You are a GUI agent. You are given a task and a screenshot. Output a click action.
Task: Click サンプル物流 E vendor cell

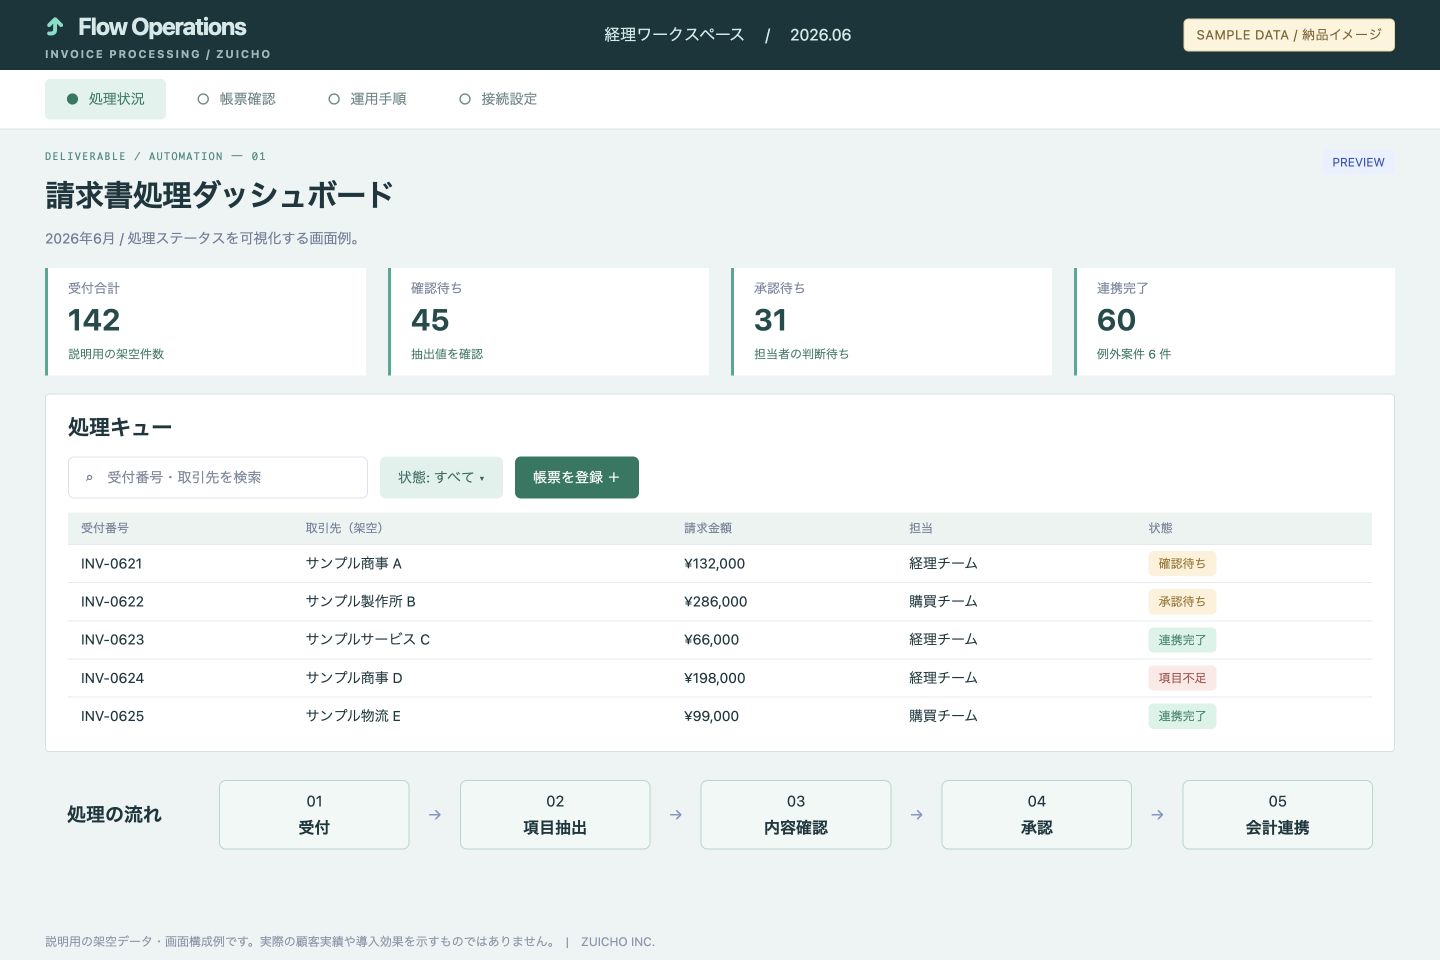click(x=353, y=716)
